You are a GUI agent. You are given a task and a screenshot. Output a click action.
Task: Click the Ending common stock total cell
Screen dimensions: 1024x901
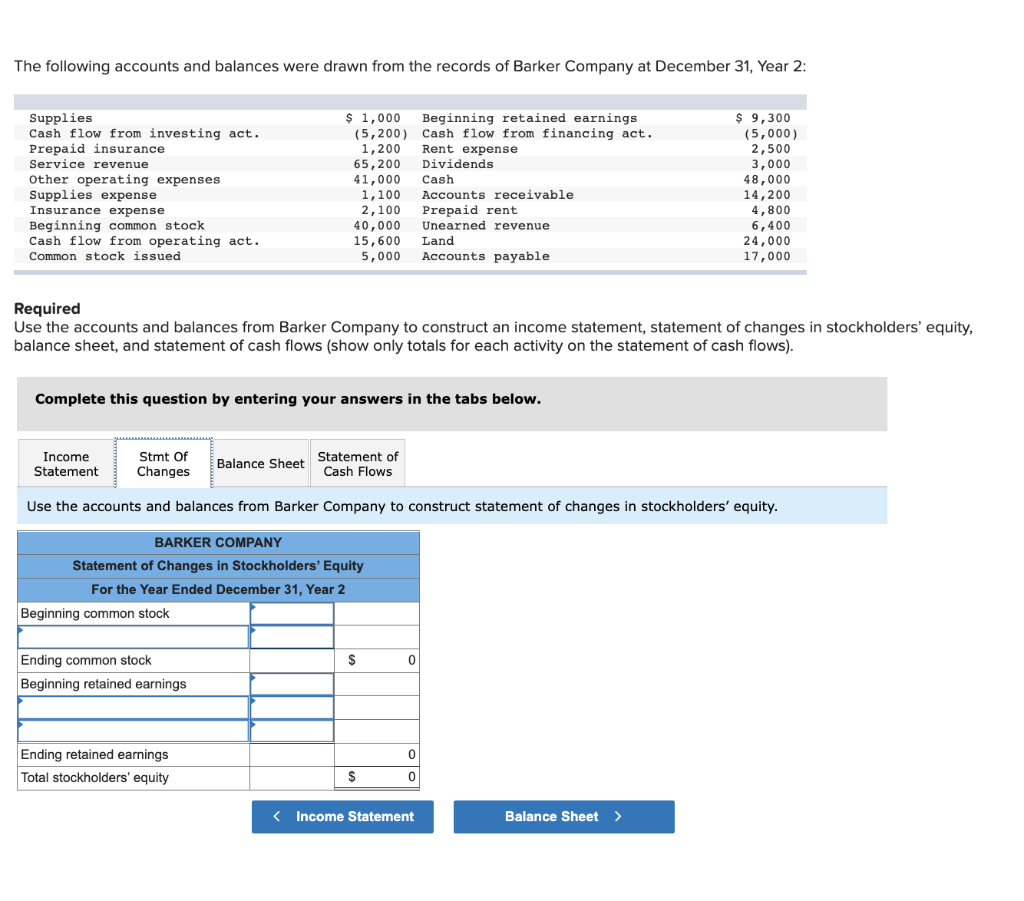point(376,660)
